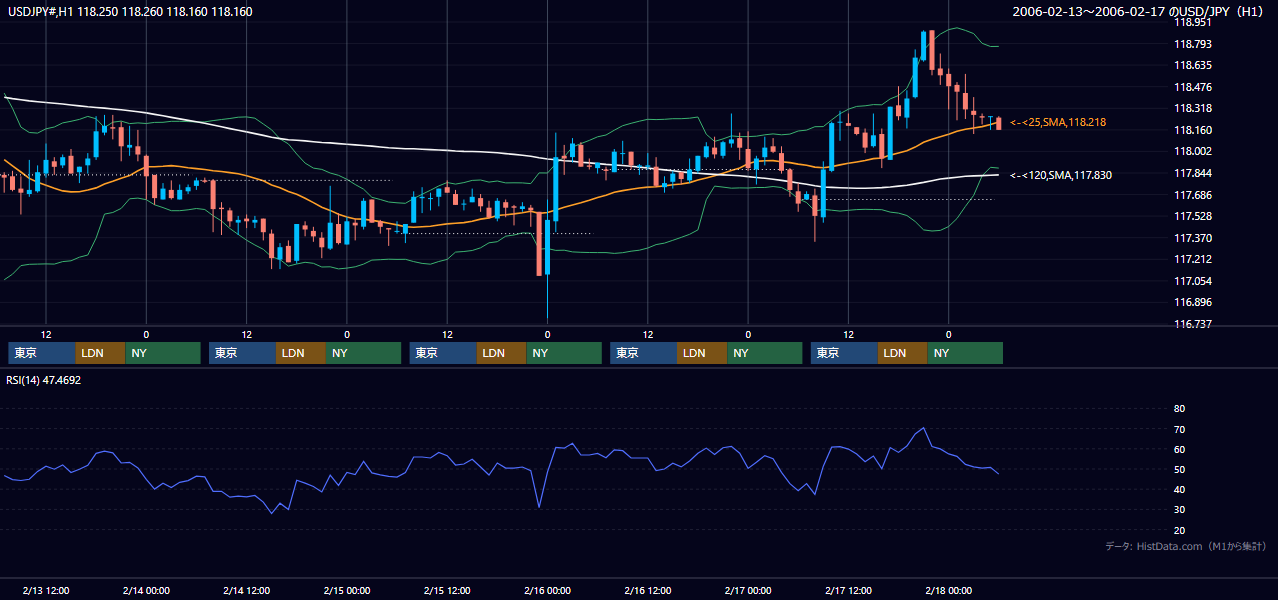1278x600 pixels.
Task: Click RSI scale level 60
Action: (x=1179, y=449)
